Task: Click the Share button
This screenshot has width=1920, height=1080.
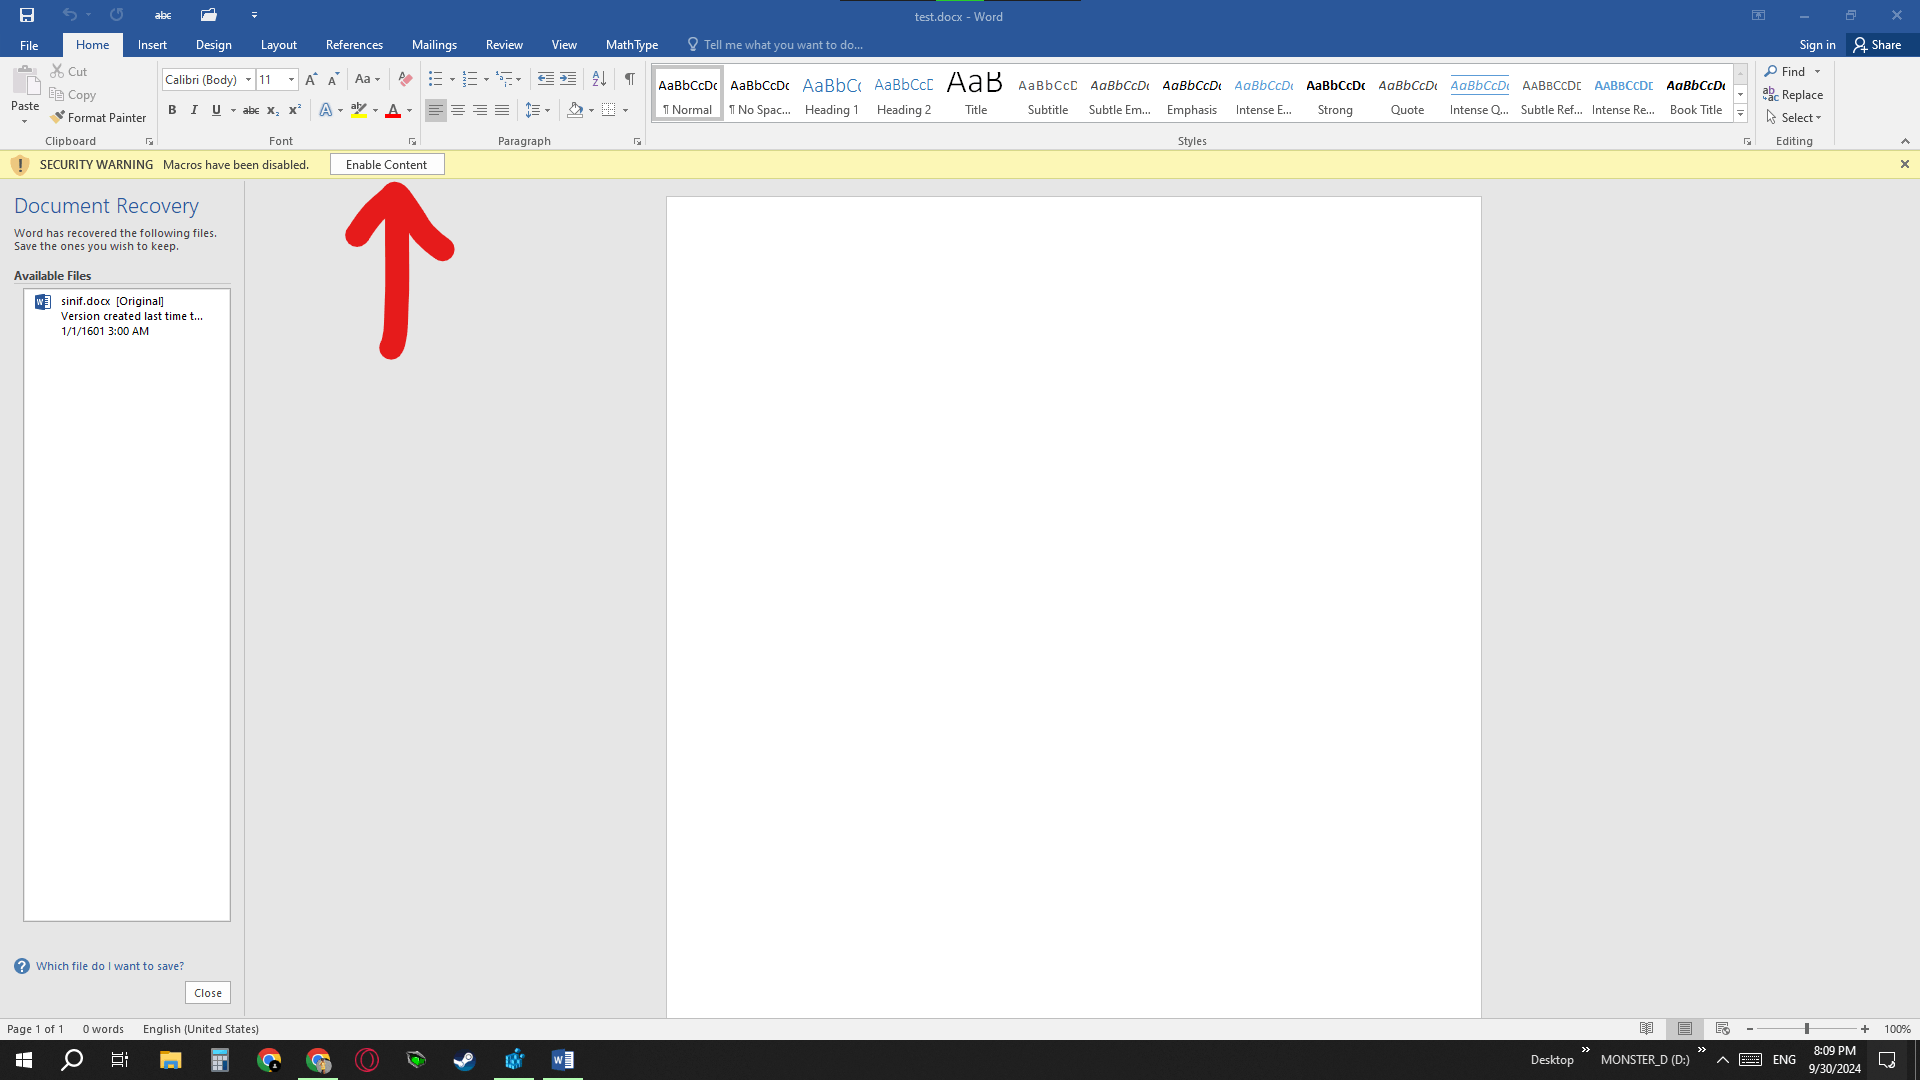Action: [1878, 44]
